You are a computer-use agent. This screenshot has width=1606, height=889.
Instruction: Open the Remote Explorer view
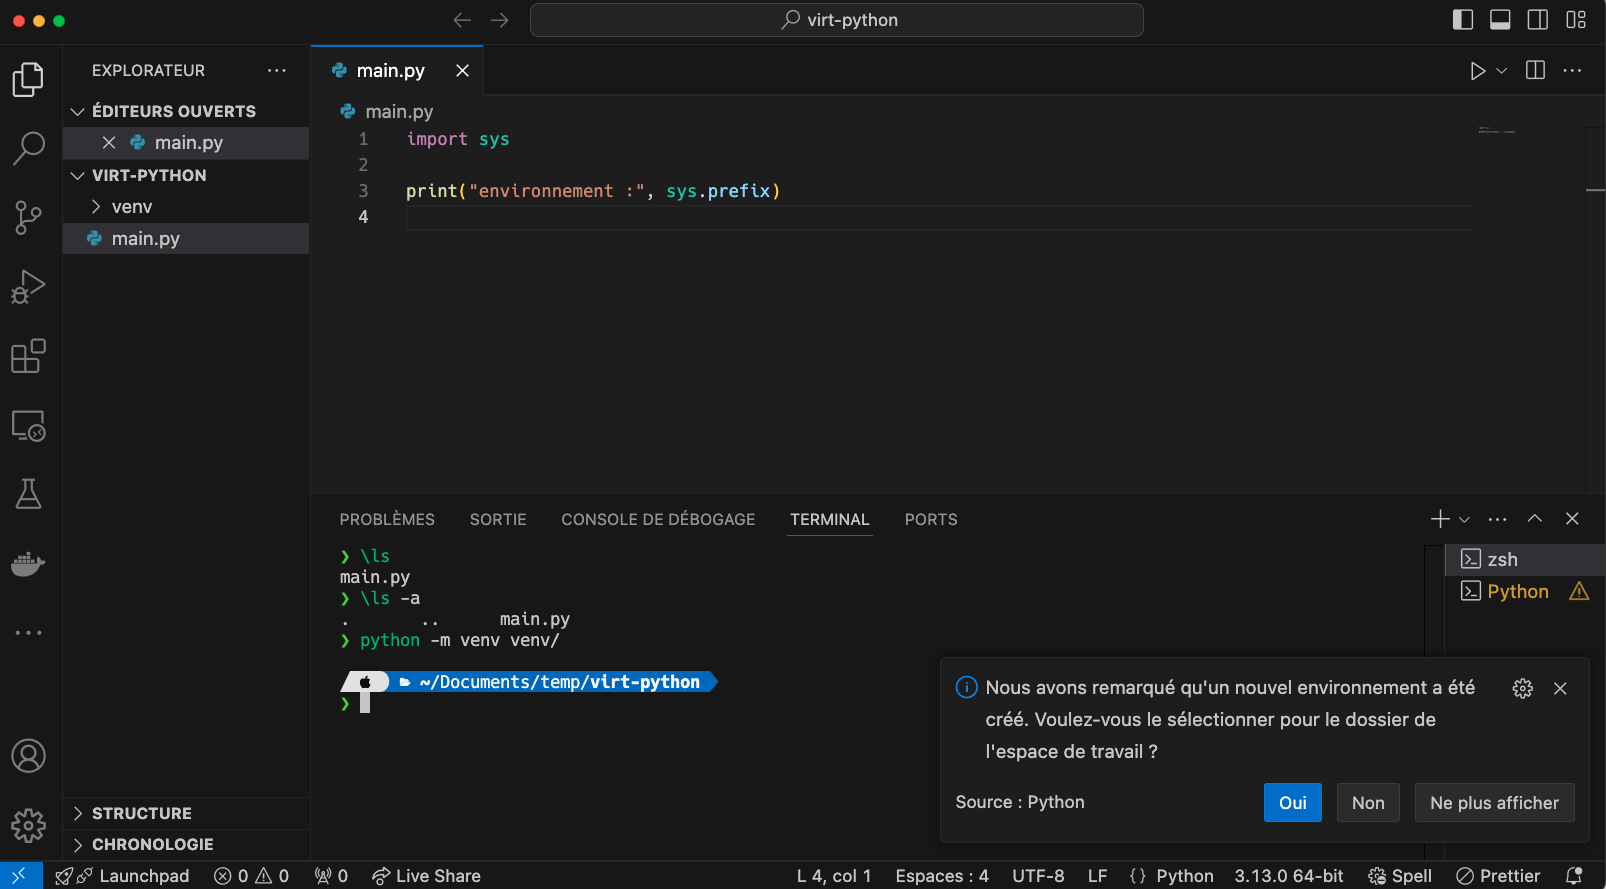pyautogui.click(x=28, y=426)
